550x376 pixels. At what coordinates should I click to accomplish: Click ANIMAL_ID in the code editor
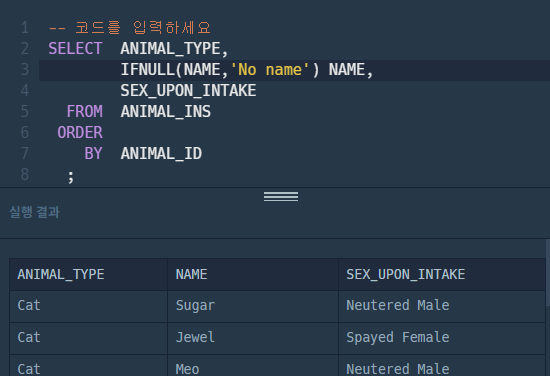pos(161,154)
